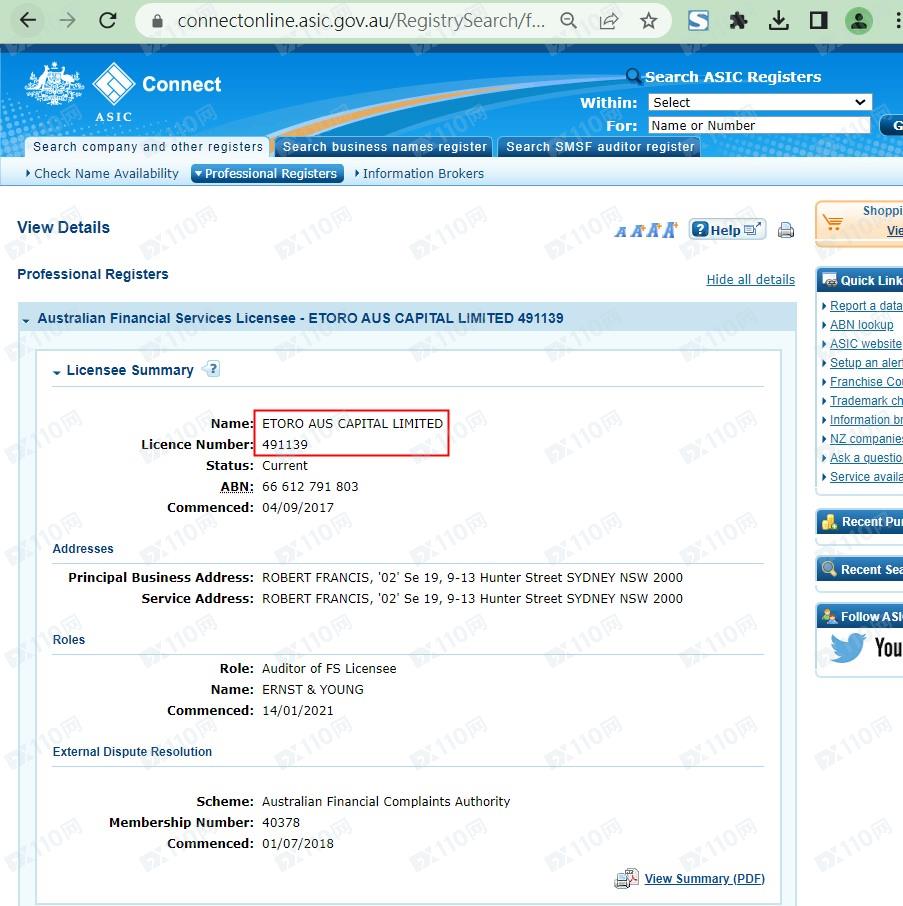
Task: Open the Professional Registers menu
Action: coord(267,173)
